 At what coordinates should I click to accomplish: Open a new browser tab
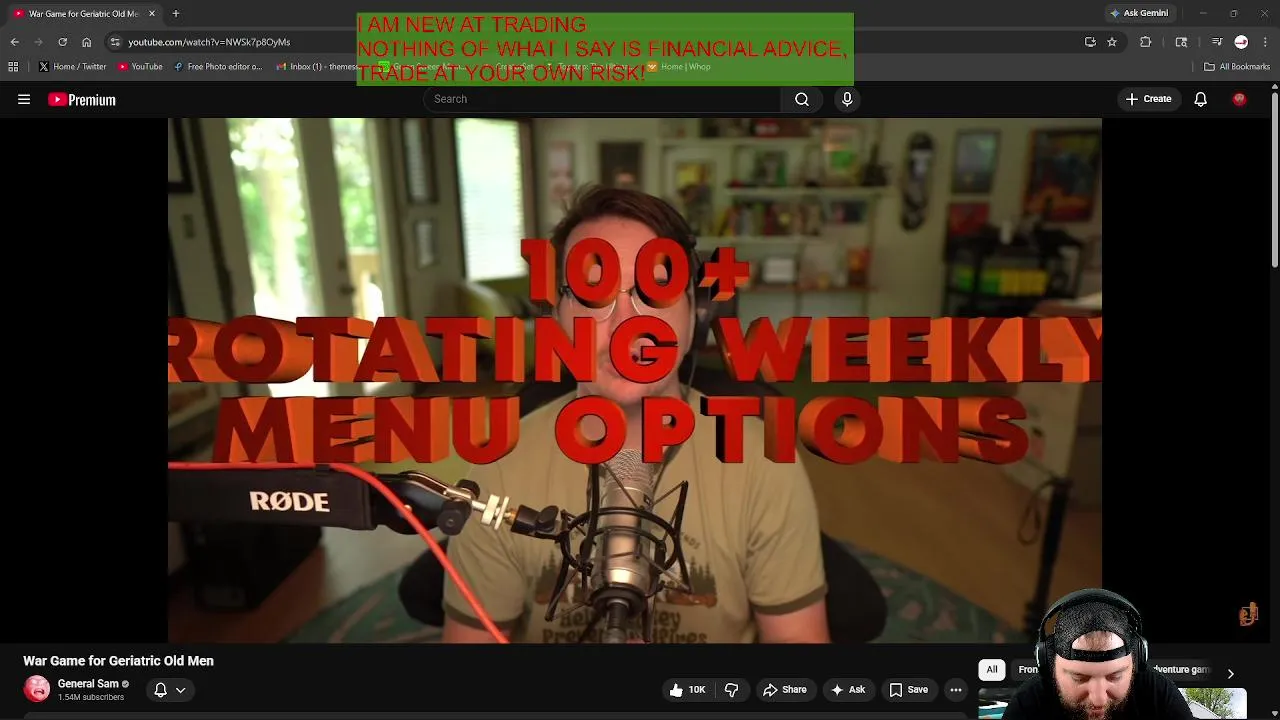click(x=175, y=13)
